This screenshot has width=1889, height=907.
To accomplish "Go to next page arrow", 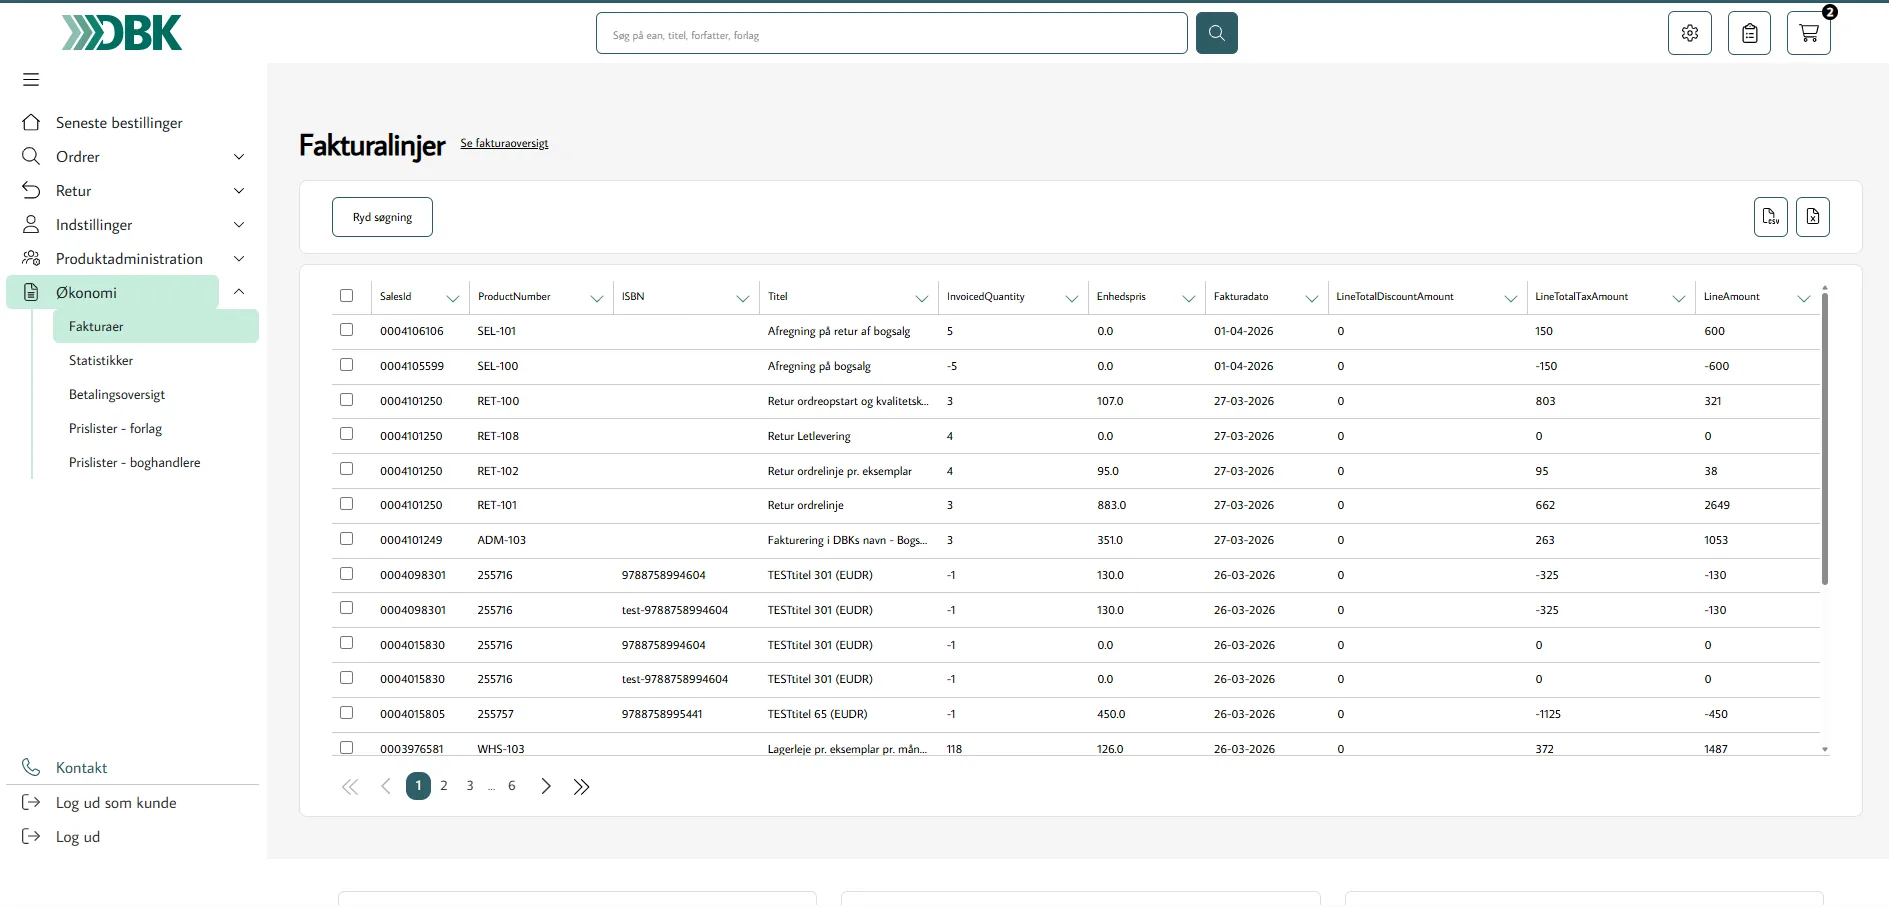I will tap(546, 787).
